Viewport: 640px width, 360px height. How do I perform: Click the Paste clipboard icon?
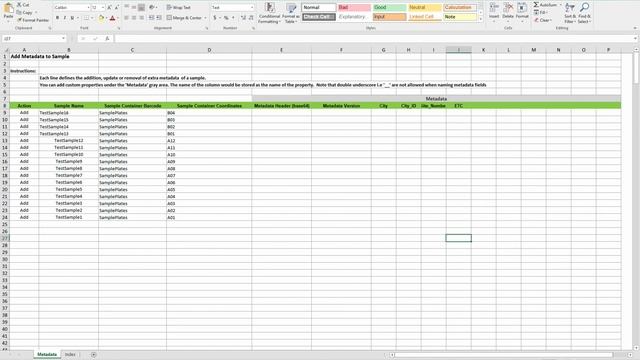(x=8, y=8)
